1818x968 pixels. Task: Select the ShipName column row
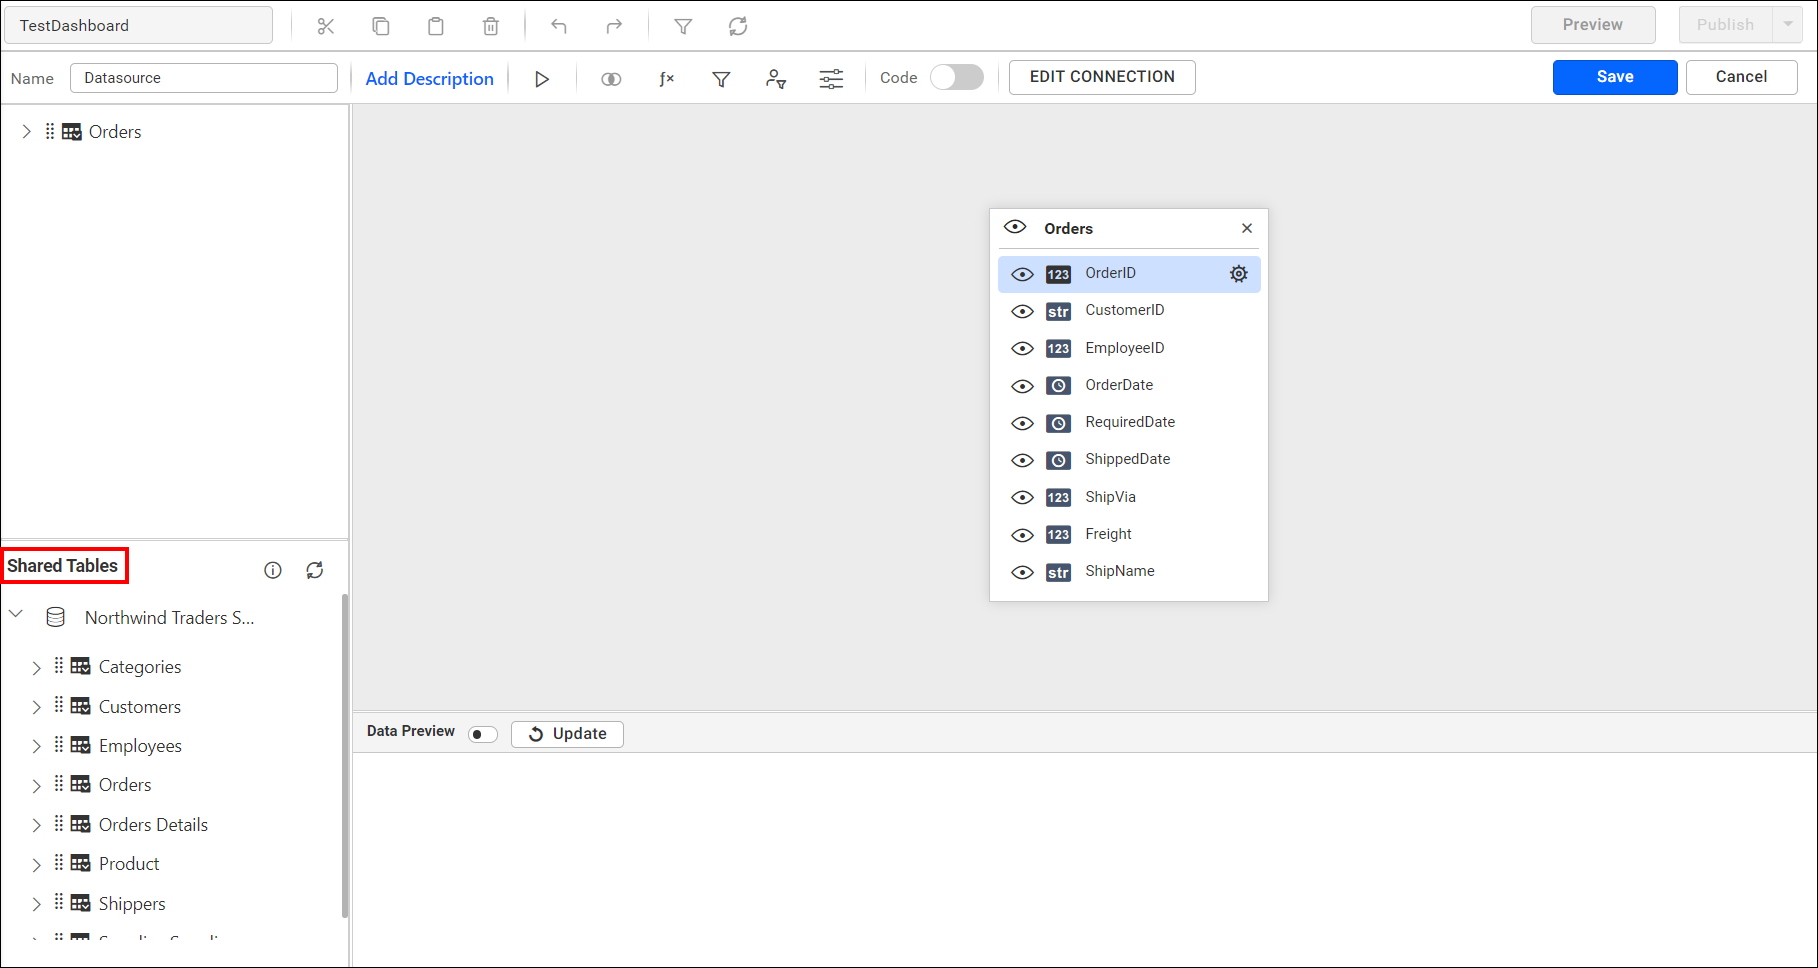pos(1129,572)
